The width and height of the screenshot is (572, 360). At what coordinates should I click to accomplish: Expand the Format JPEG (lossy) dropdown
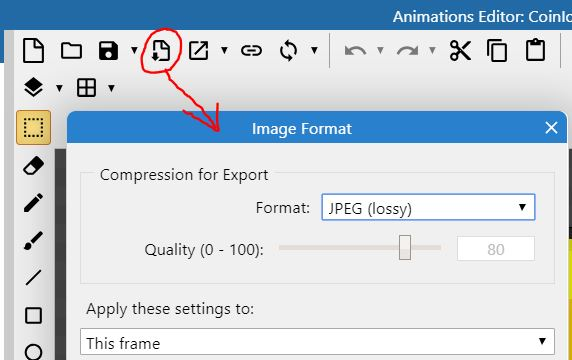(x=428, y=207)
